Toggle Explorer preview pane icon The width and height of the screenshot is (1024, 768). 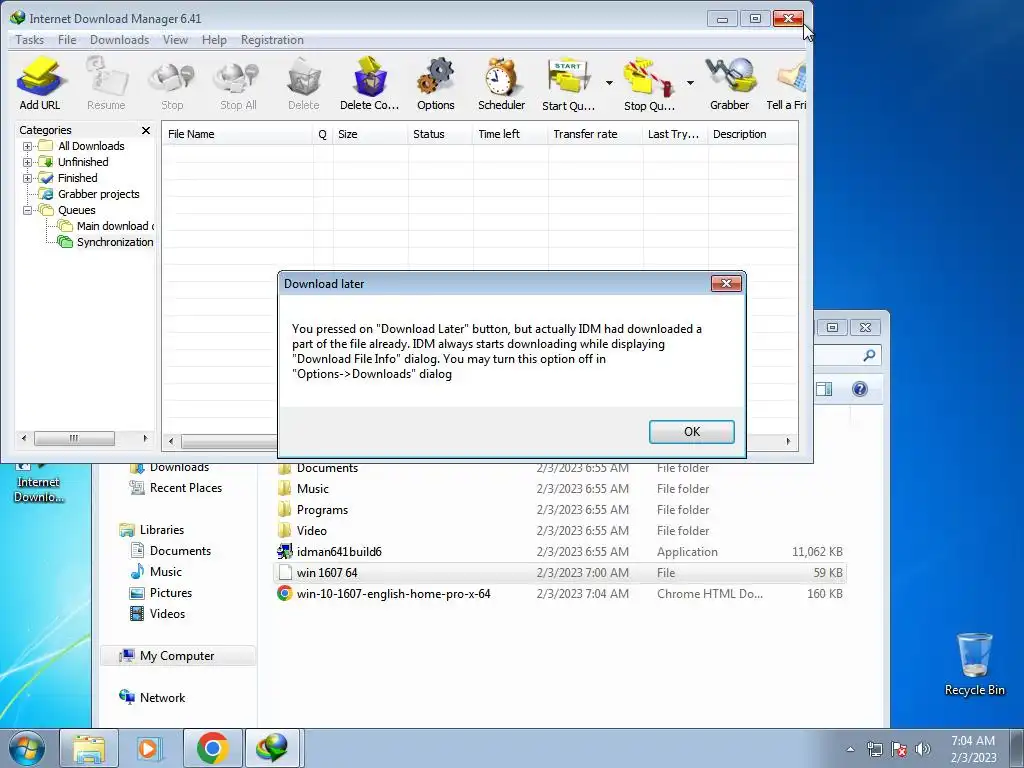824,389
